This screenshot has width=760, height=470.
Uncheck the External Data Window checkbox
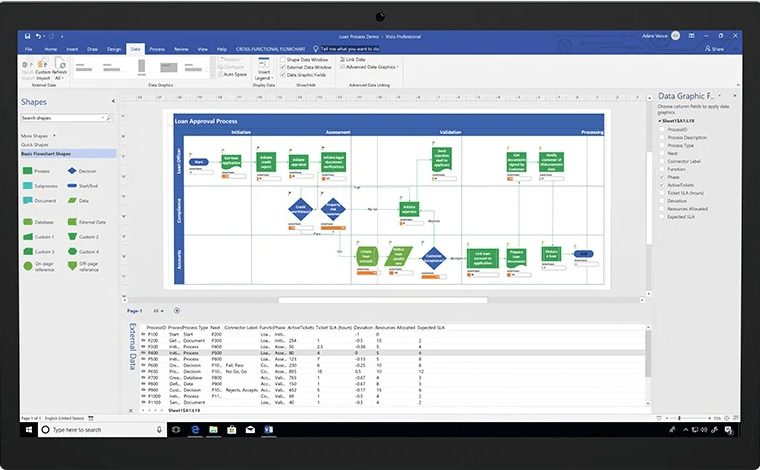pyautogui.click(x=283, y=67)
